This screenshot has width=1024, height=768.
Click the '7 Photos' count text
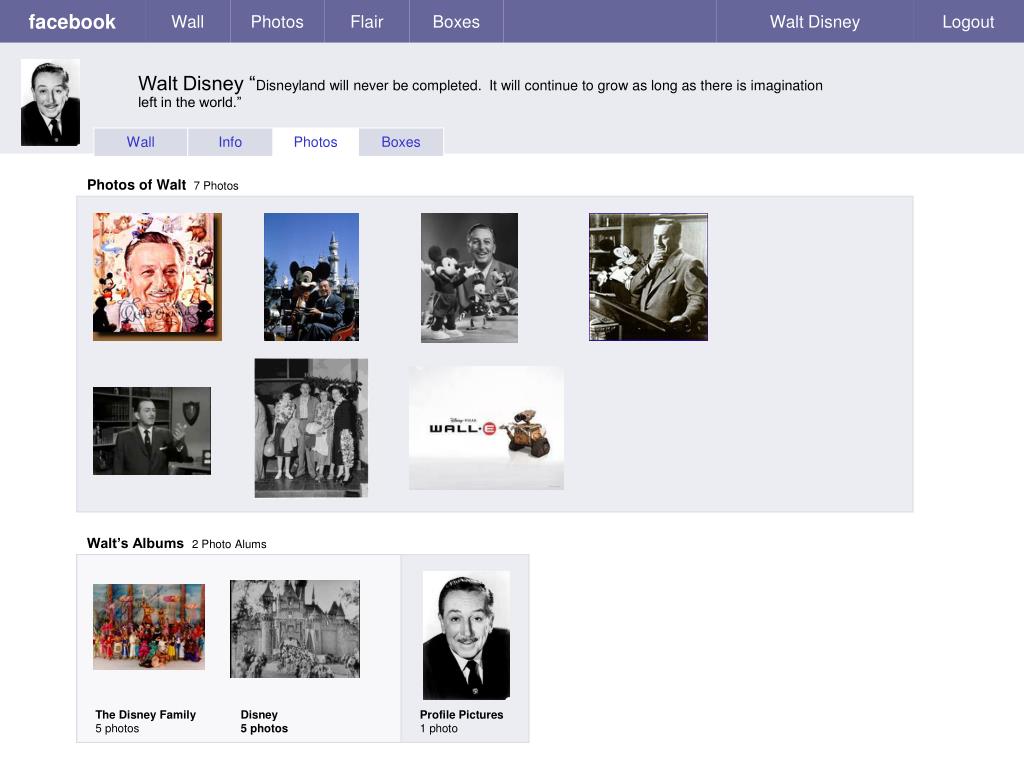pos(216,186)
